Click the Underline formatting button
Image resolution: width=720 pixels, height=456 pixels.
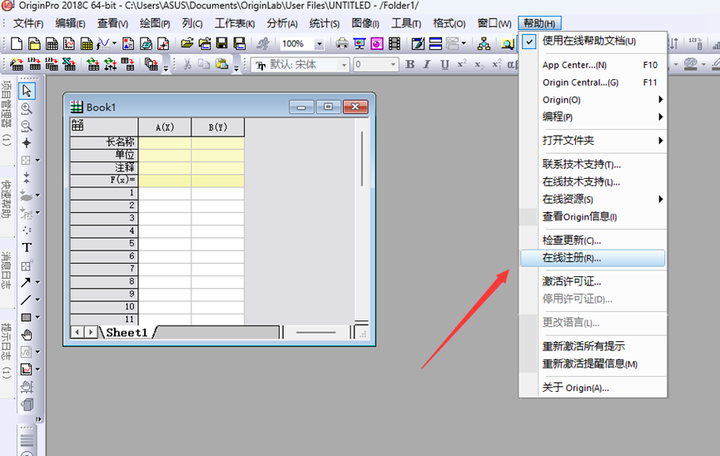pyautogui.click(x=444, y=64)
